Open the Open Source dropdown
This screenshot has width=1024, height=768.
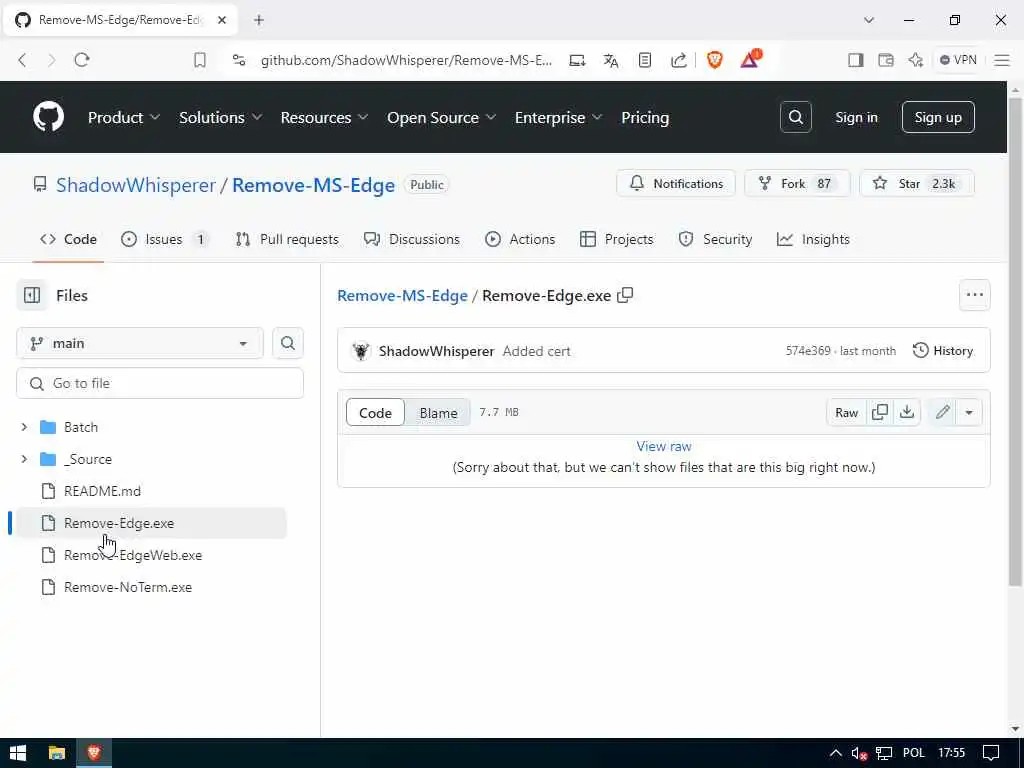(441, 118)
